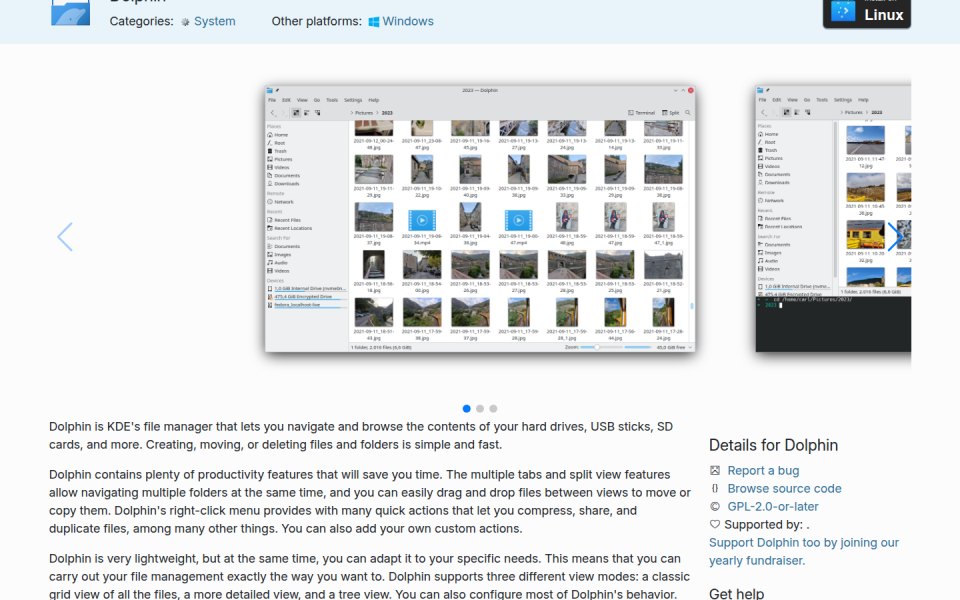Click the gear icon beside System
This screenshot has height=600, width=960.
coord(185,22)
